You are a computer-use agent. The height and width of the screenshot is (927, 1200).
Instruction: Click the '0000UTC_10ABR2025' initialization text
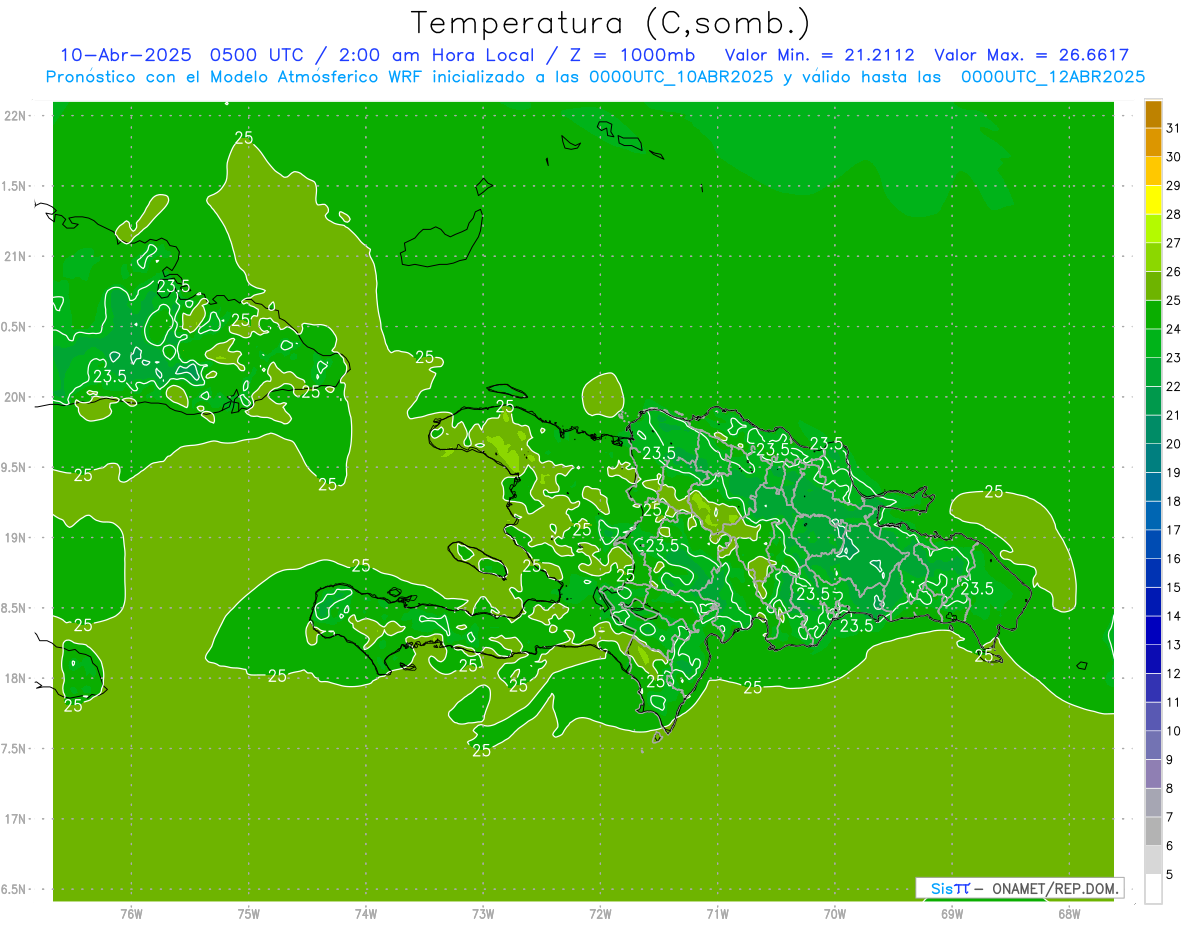681,77
